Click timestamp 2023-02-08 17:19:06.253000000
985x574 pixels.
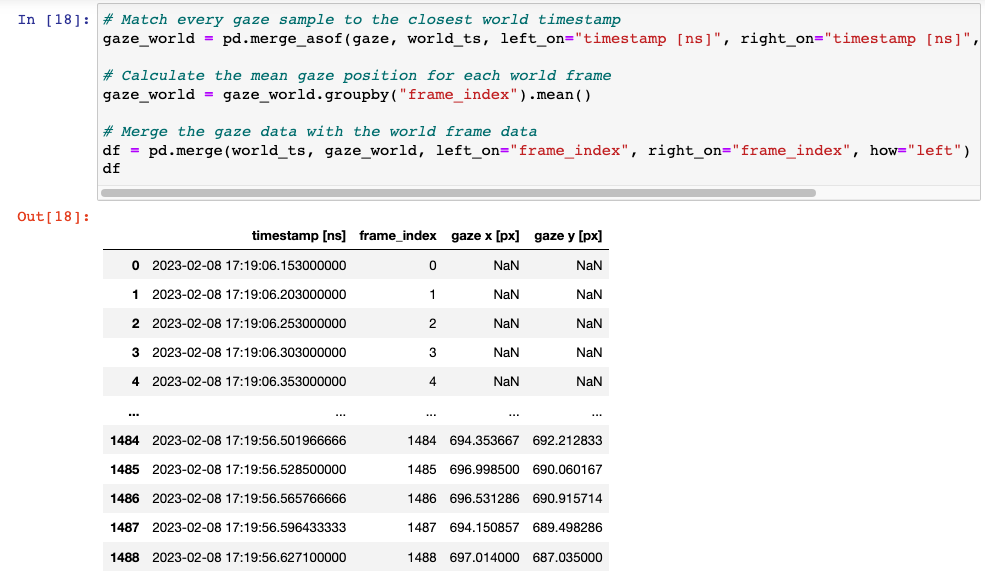249,323
